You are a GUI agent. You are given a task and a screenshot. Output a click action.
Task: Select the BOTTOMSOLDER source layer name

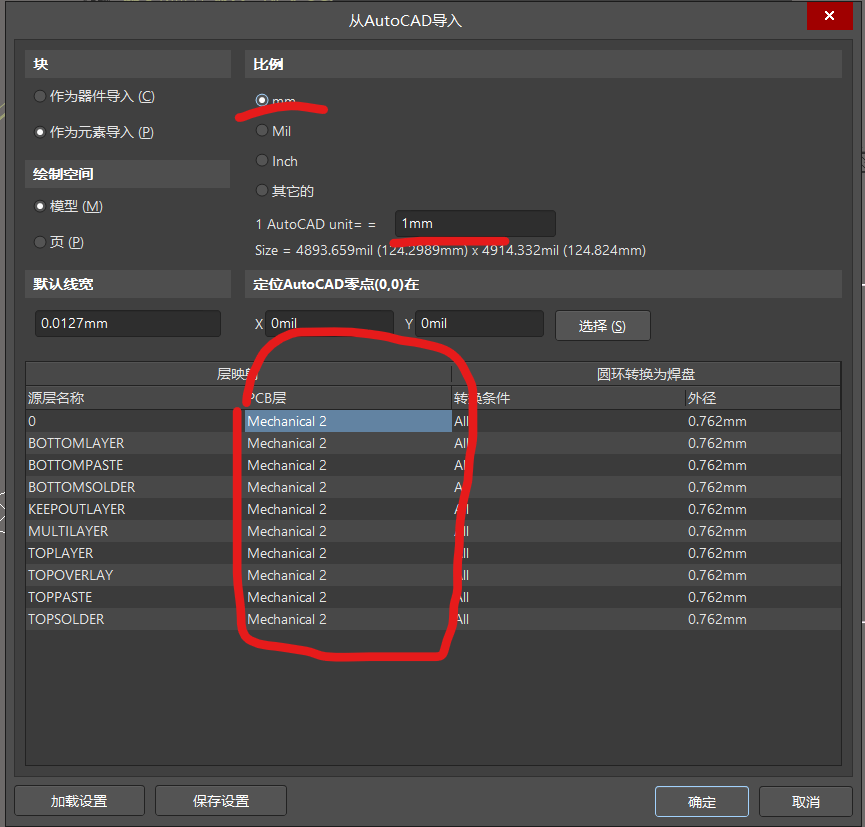click(x=82, y=487)
